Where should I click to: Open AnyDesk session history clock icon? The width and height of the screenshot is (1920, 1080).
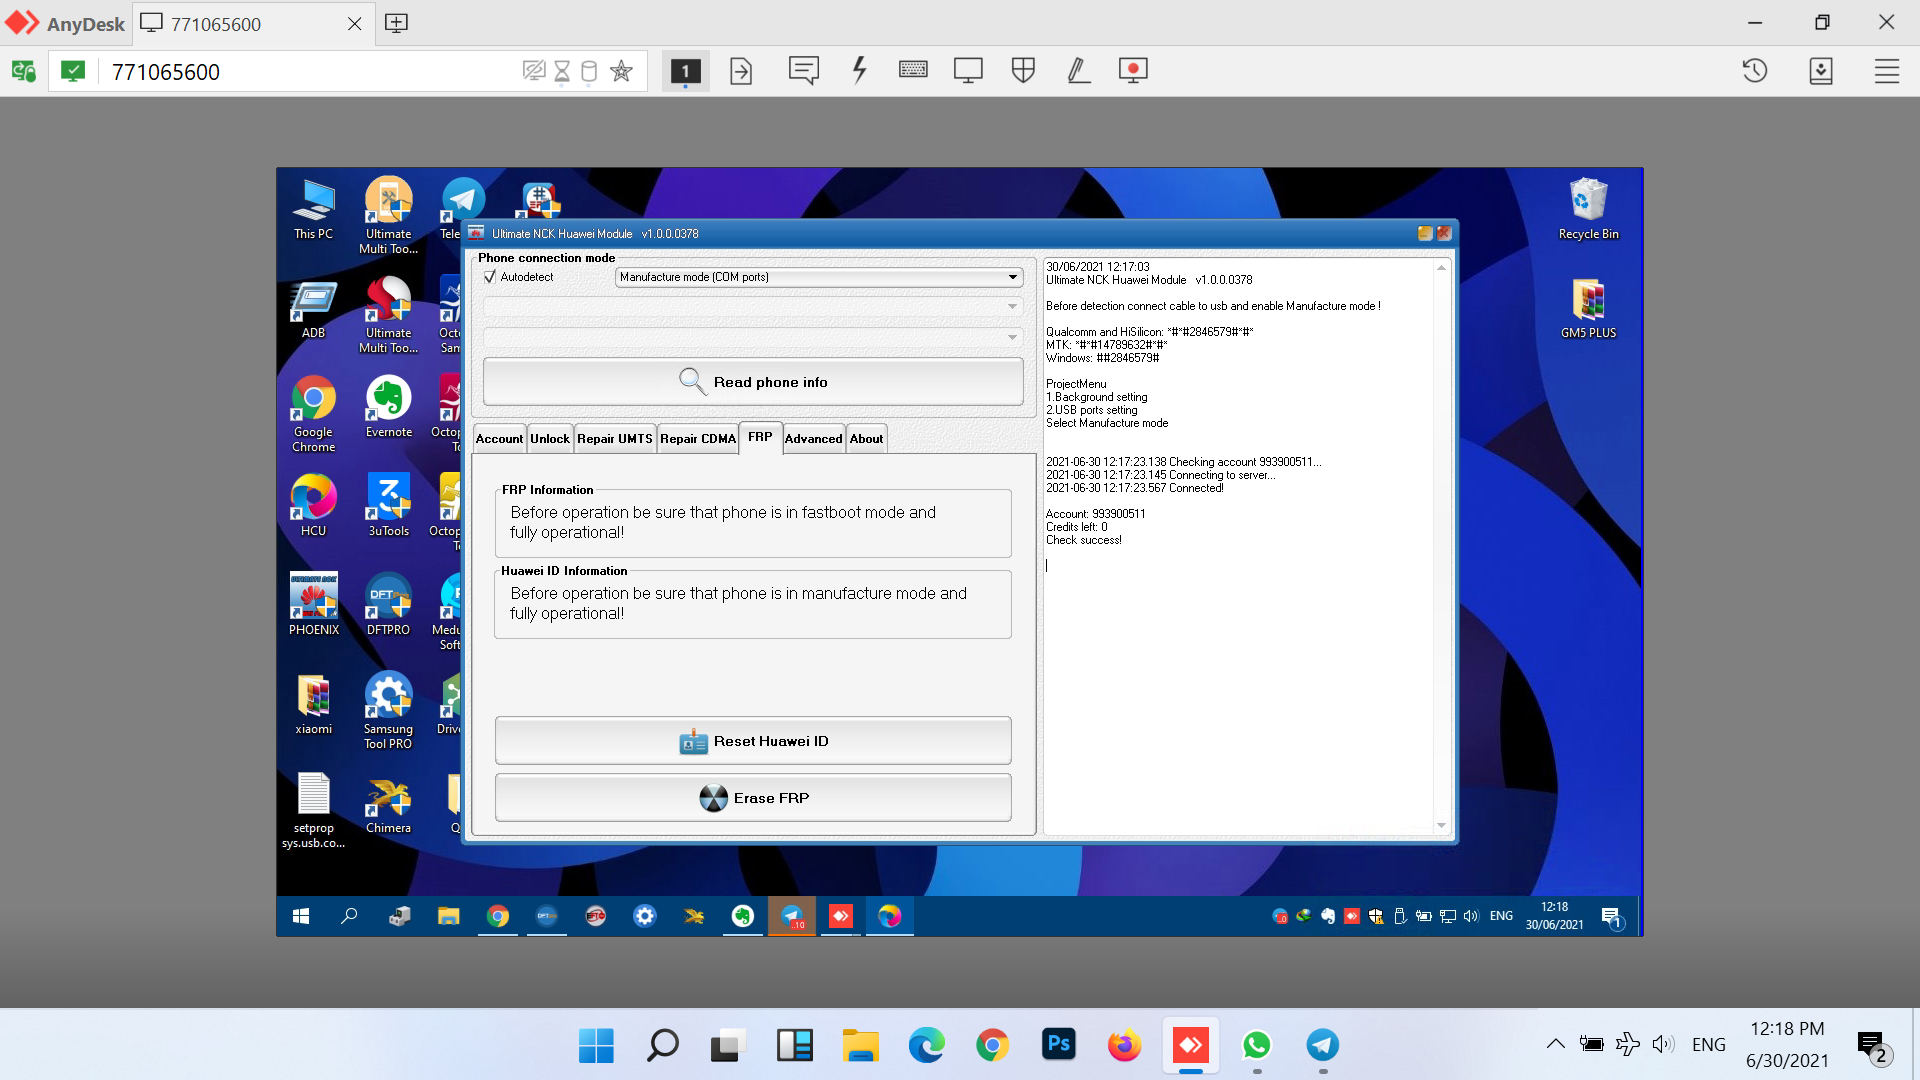pos(1755,71)
